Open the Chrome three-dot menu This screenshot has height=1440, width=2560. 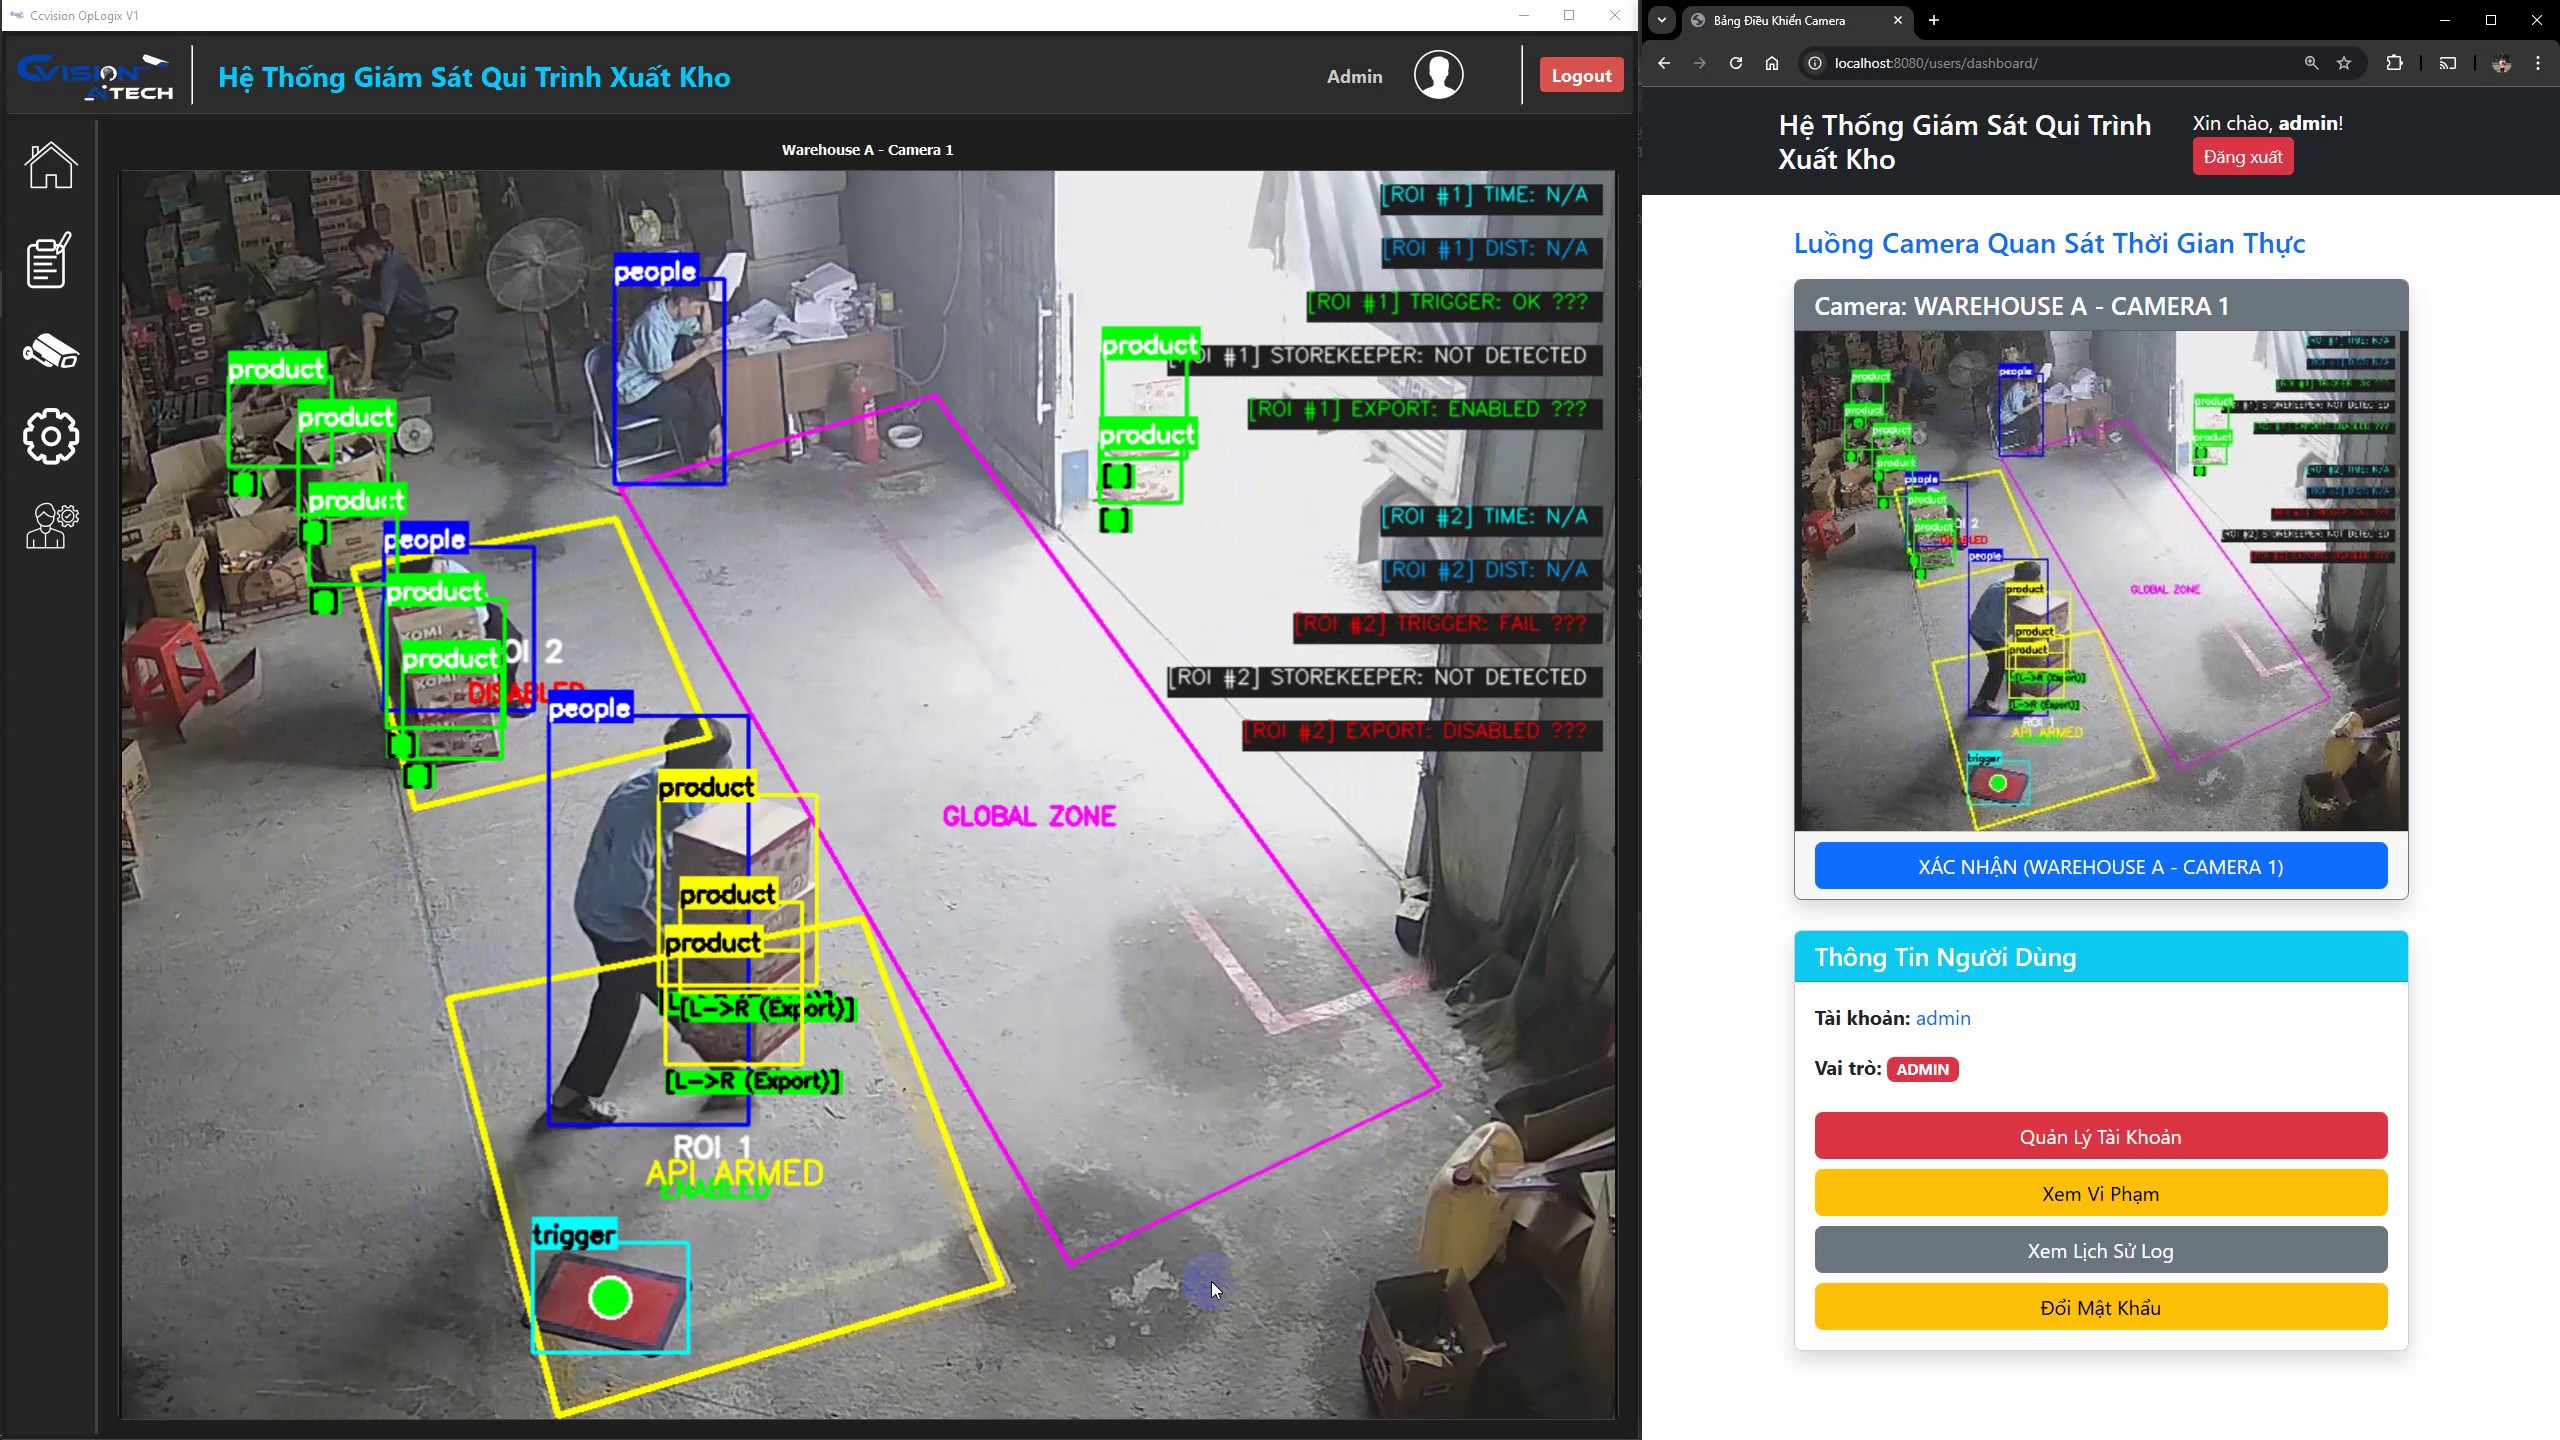tap(2538, 63)
